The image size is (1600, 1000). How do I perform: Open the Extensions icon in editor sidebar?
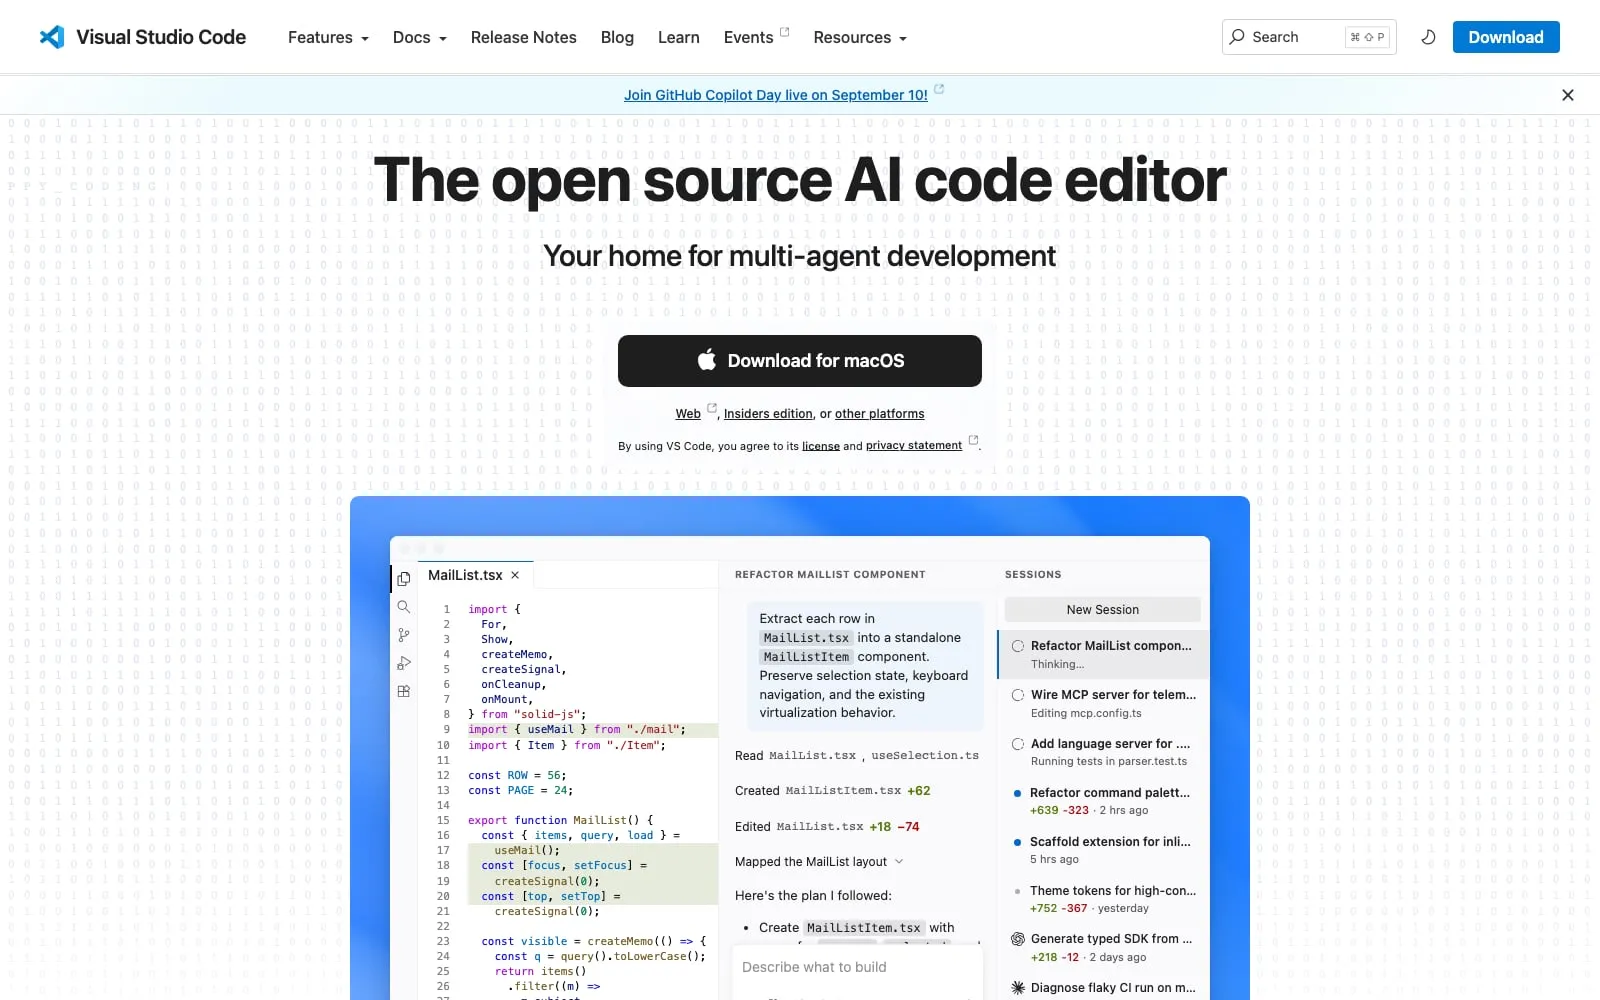click(404, 691)
